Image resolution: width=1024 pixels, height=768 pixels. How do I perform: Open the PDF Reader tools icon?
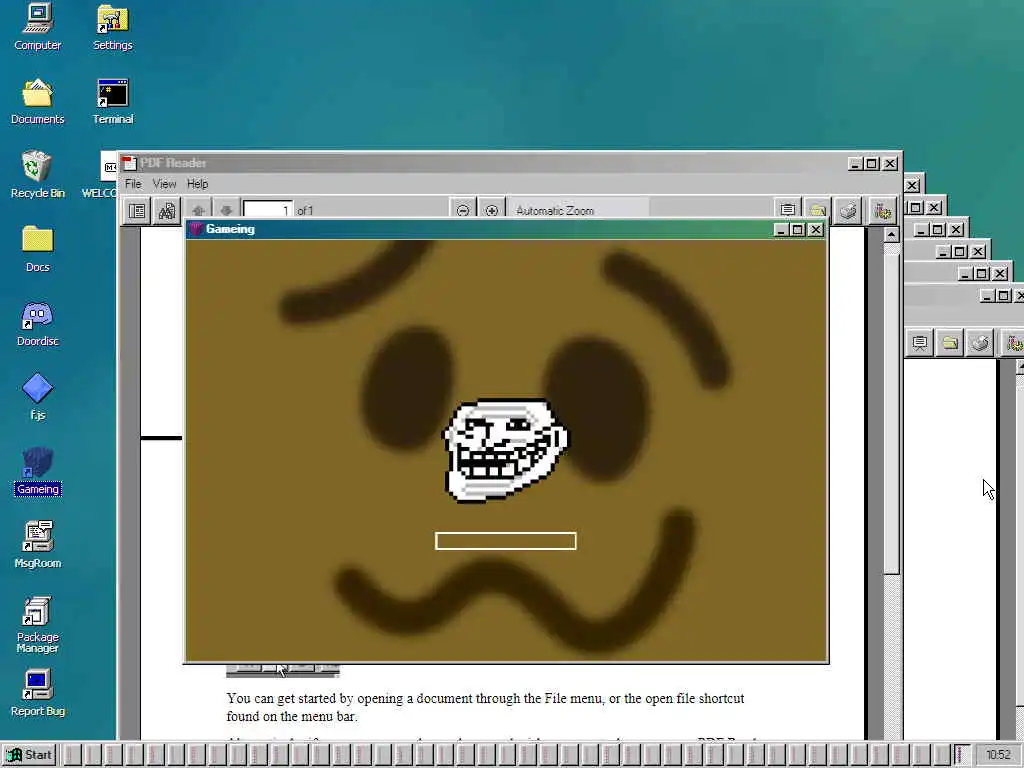883,210
